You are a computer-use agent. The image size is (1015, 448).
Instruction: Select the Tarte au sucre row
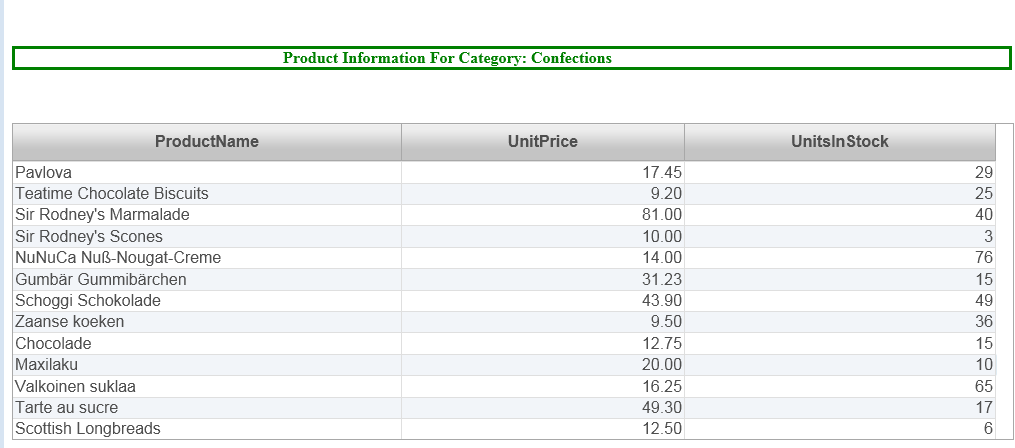[x=66, y=408]
